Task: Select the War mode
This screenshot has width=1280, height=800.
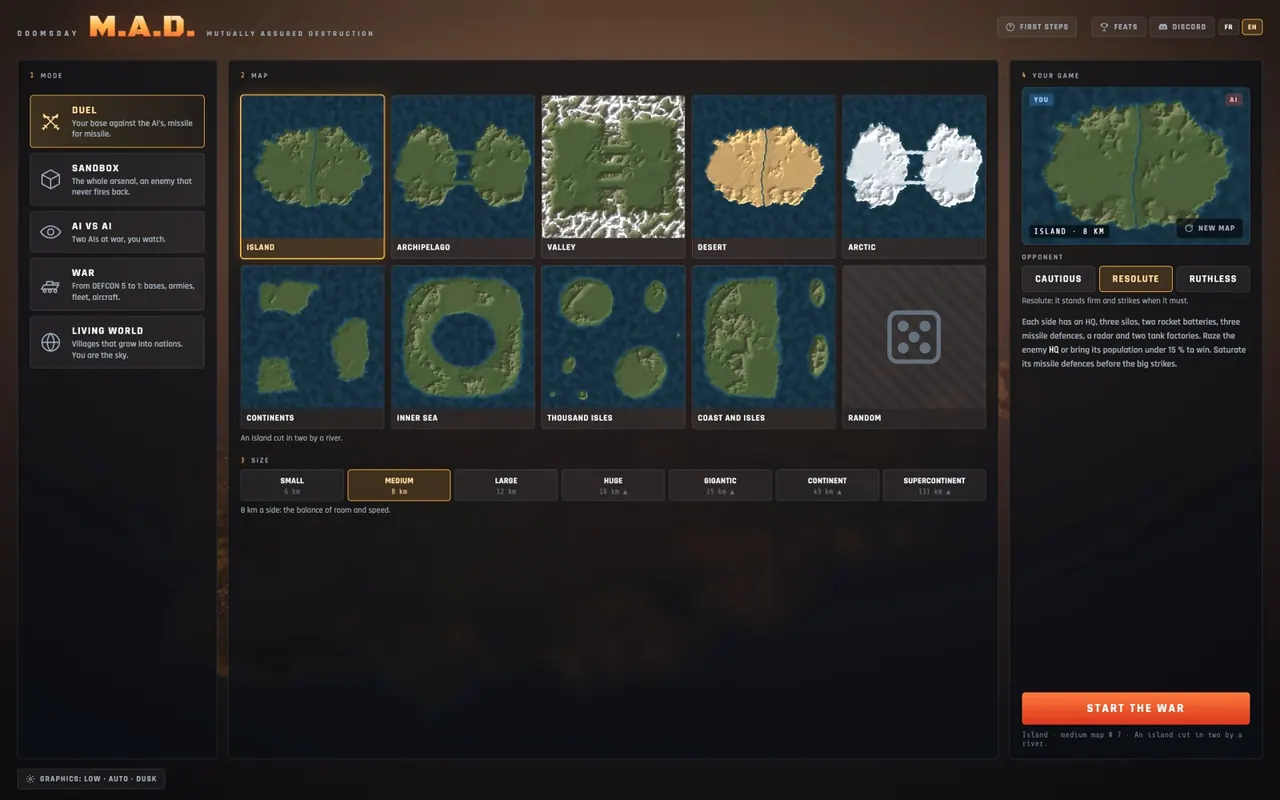Action: (117, 285)
